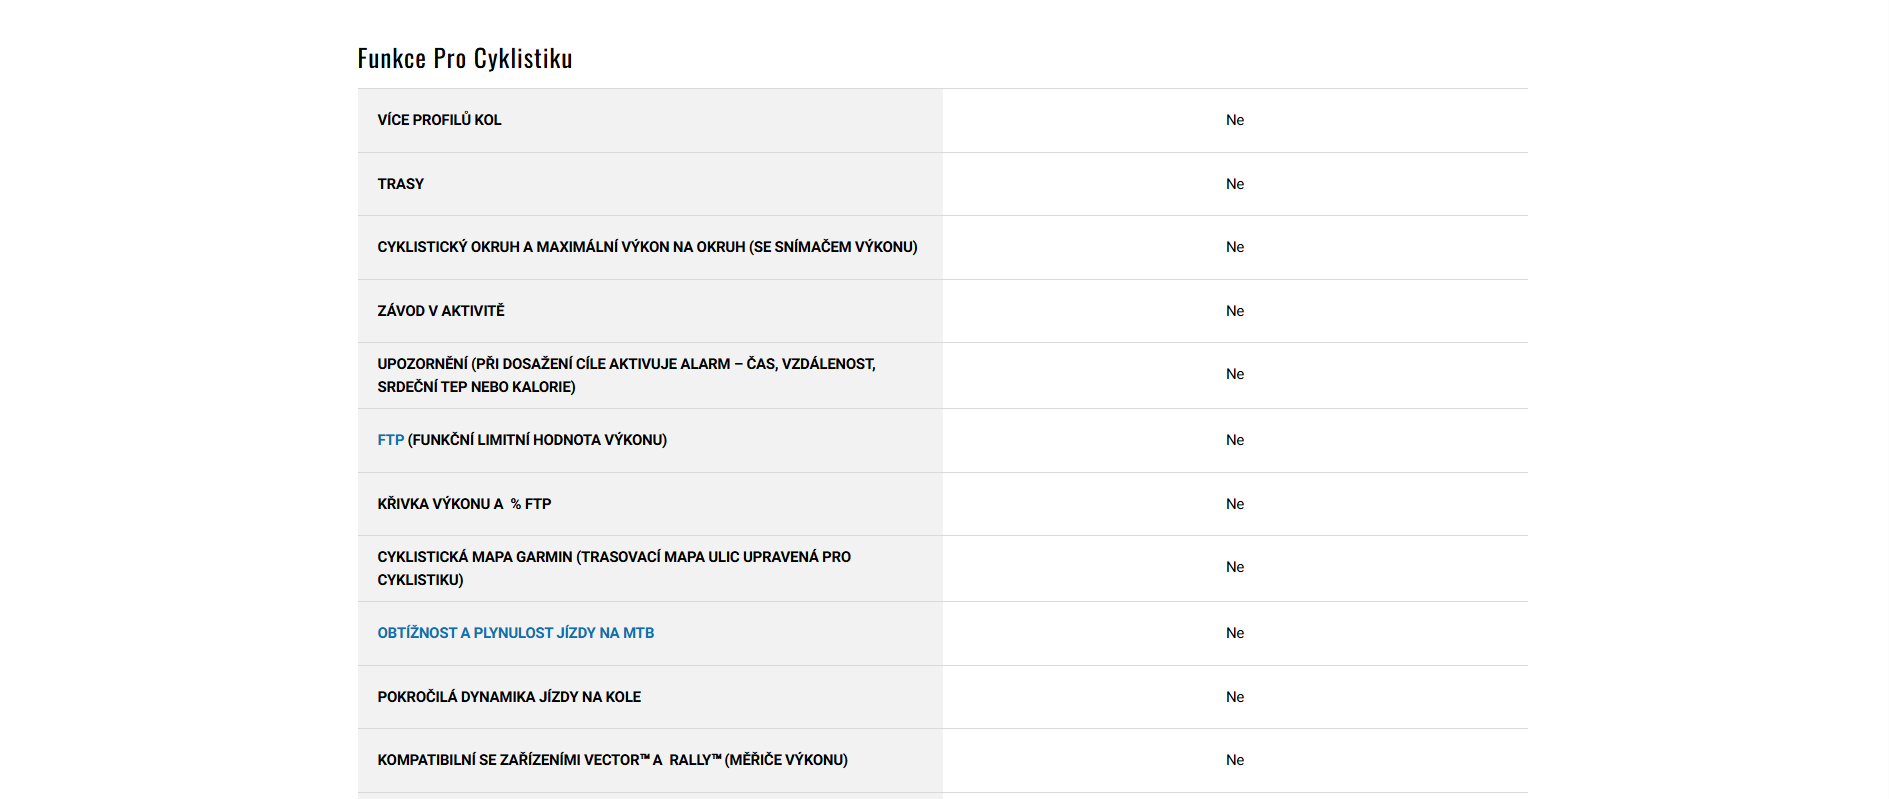Open the Obtížnost a plynulost jízdy na MTB link

[x=515, y=633]
